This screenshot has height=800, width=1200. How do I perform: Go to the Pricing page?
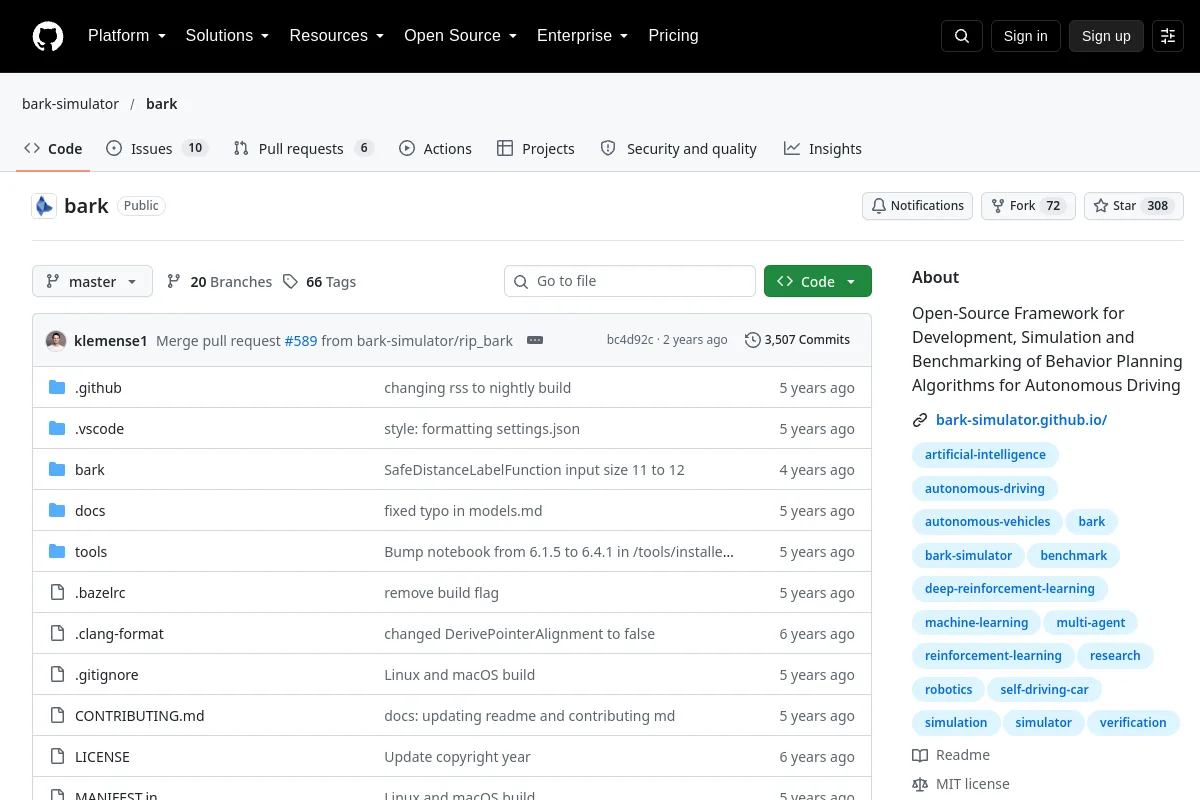click(x=673, y=36)
